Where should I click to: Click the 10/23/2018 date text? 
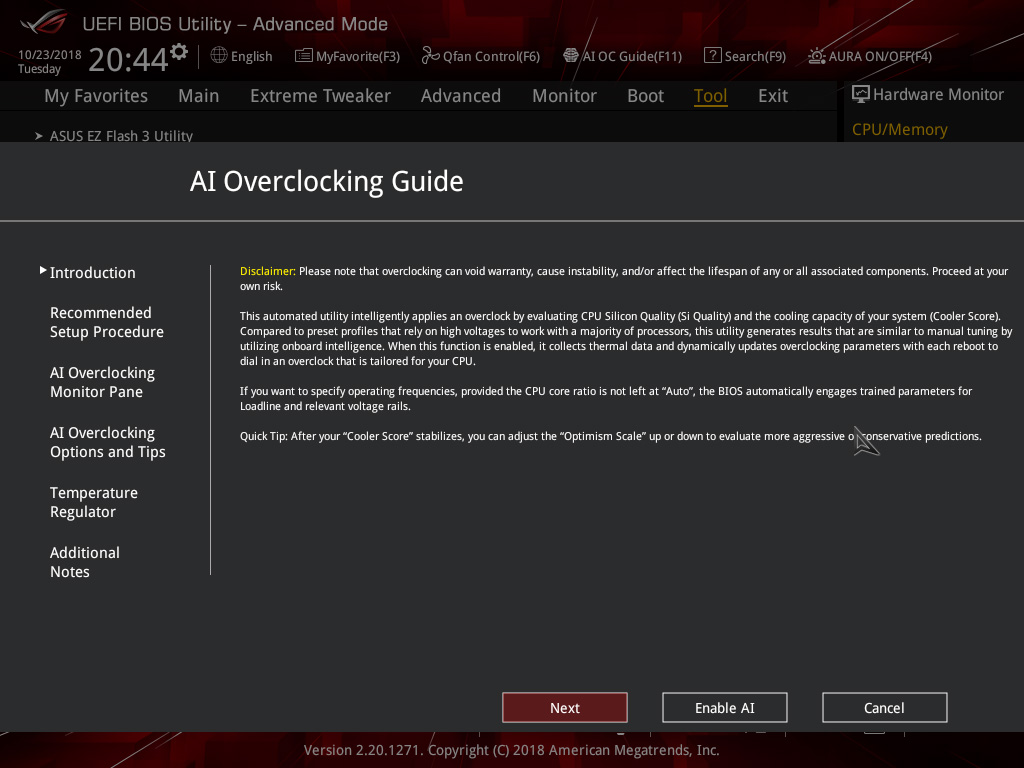pos(50,55)
